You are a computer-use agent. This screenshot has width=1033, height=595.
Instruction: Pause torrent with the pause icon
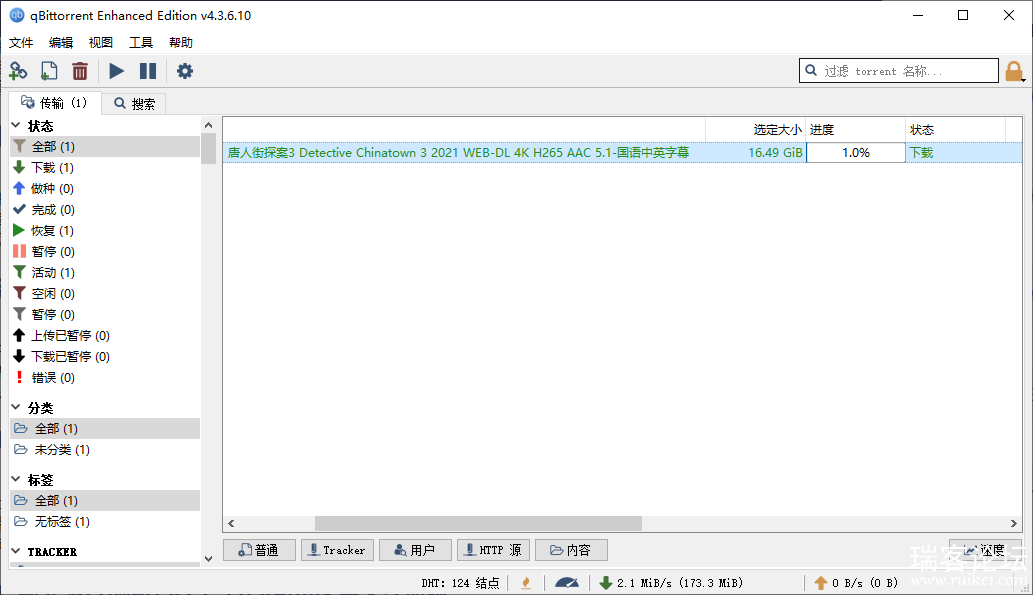(x=148, y=71)
